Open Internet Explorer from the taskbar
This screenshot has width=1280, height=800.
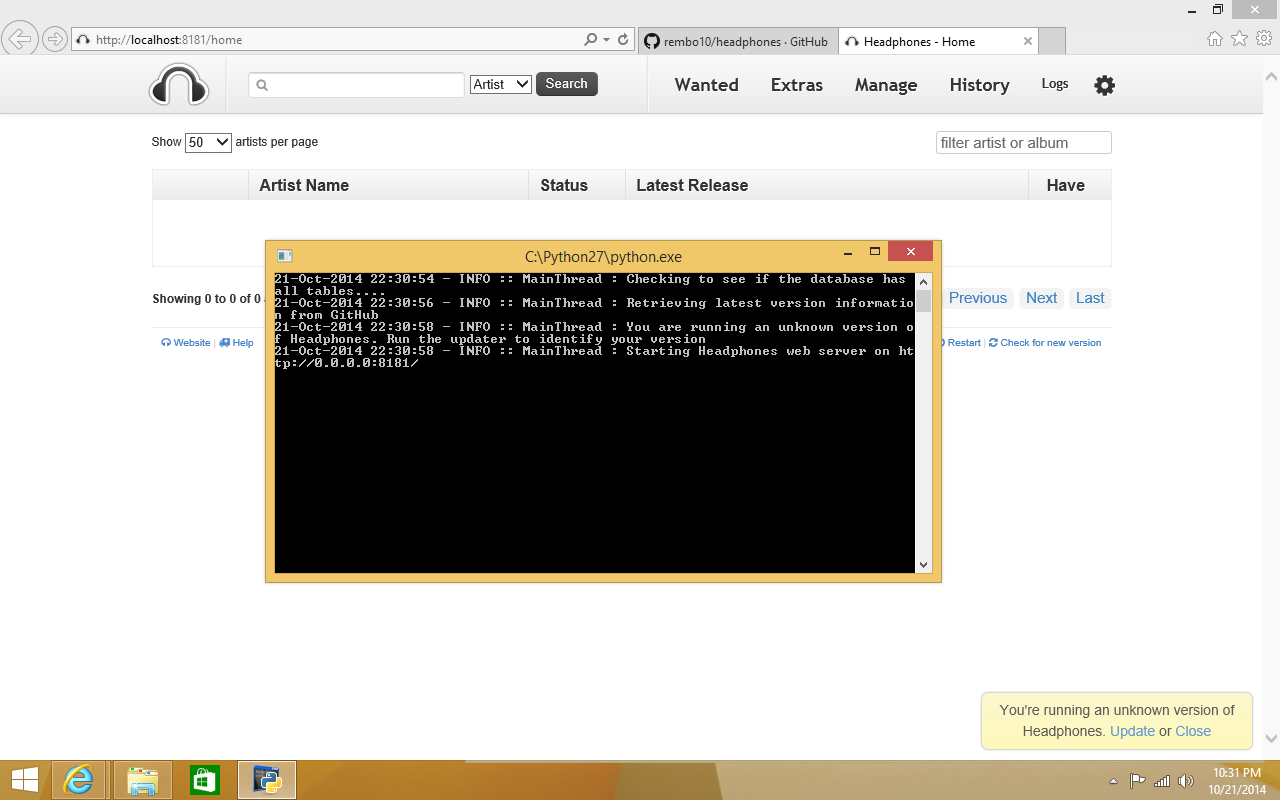(x=79, y=780)
